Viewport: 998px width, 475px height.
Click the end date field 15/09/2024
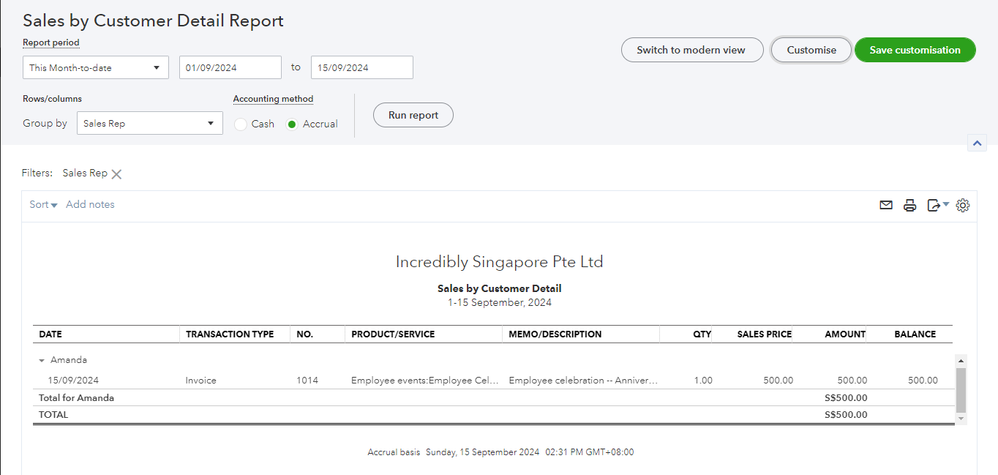(362, 67)
